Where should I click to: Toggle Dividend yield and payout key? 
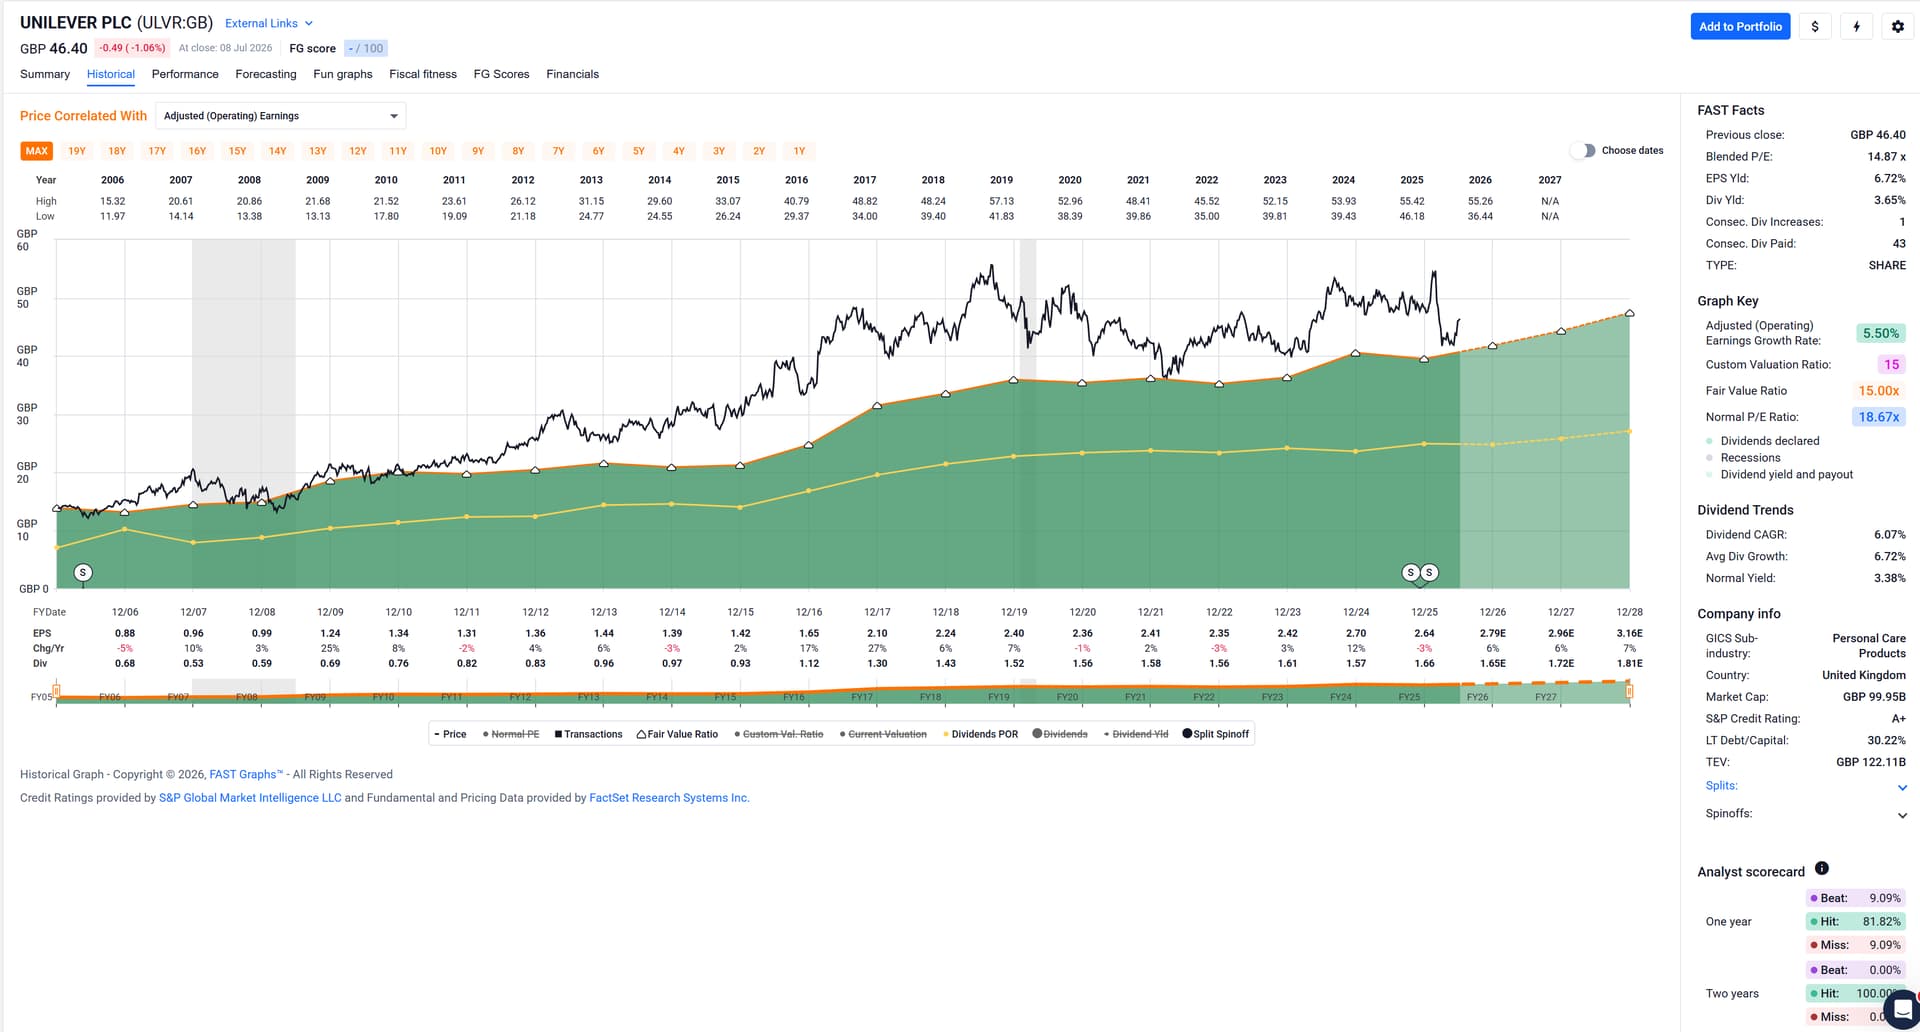click(x=1780, y=475)
